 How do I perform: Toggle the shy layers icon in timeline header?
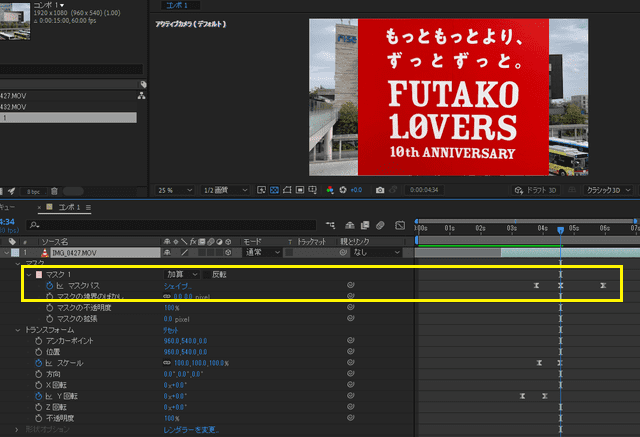(x=350, y=225)
